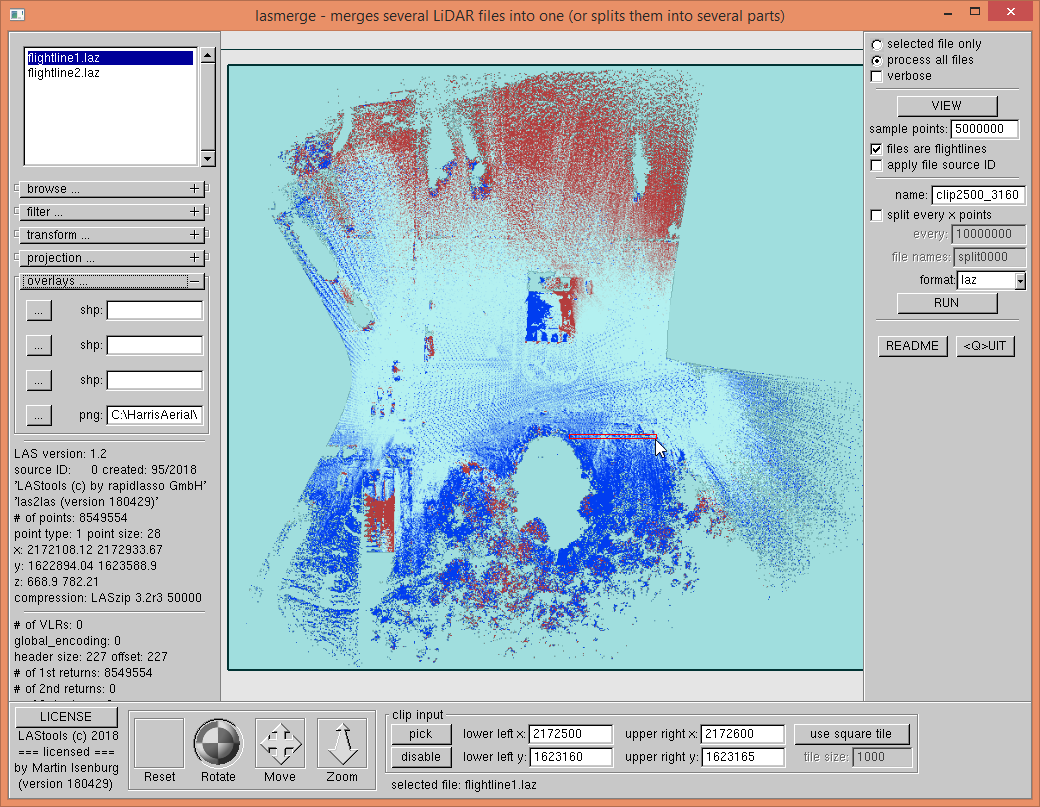Select the Rotate tool icon
The height and width of the screenshot is (807, 1040).
[x=218, y=743]
